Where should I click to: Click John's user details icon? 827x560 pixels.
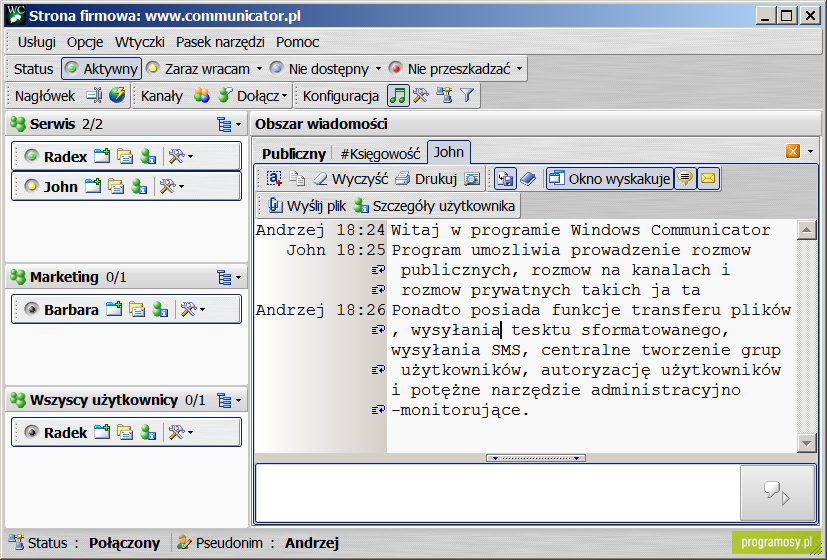click(139, 186)
